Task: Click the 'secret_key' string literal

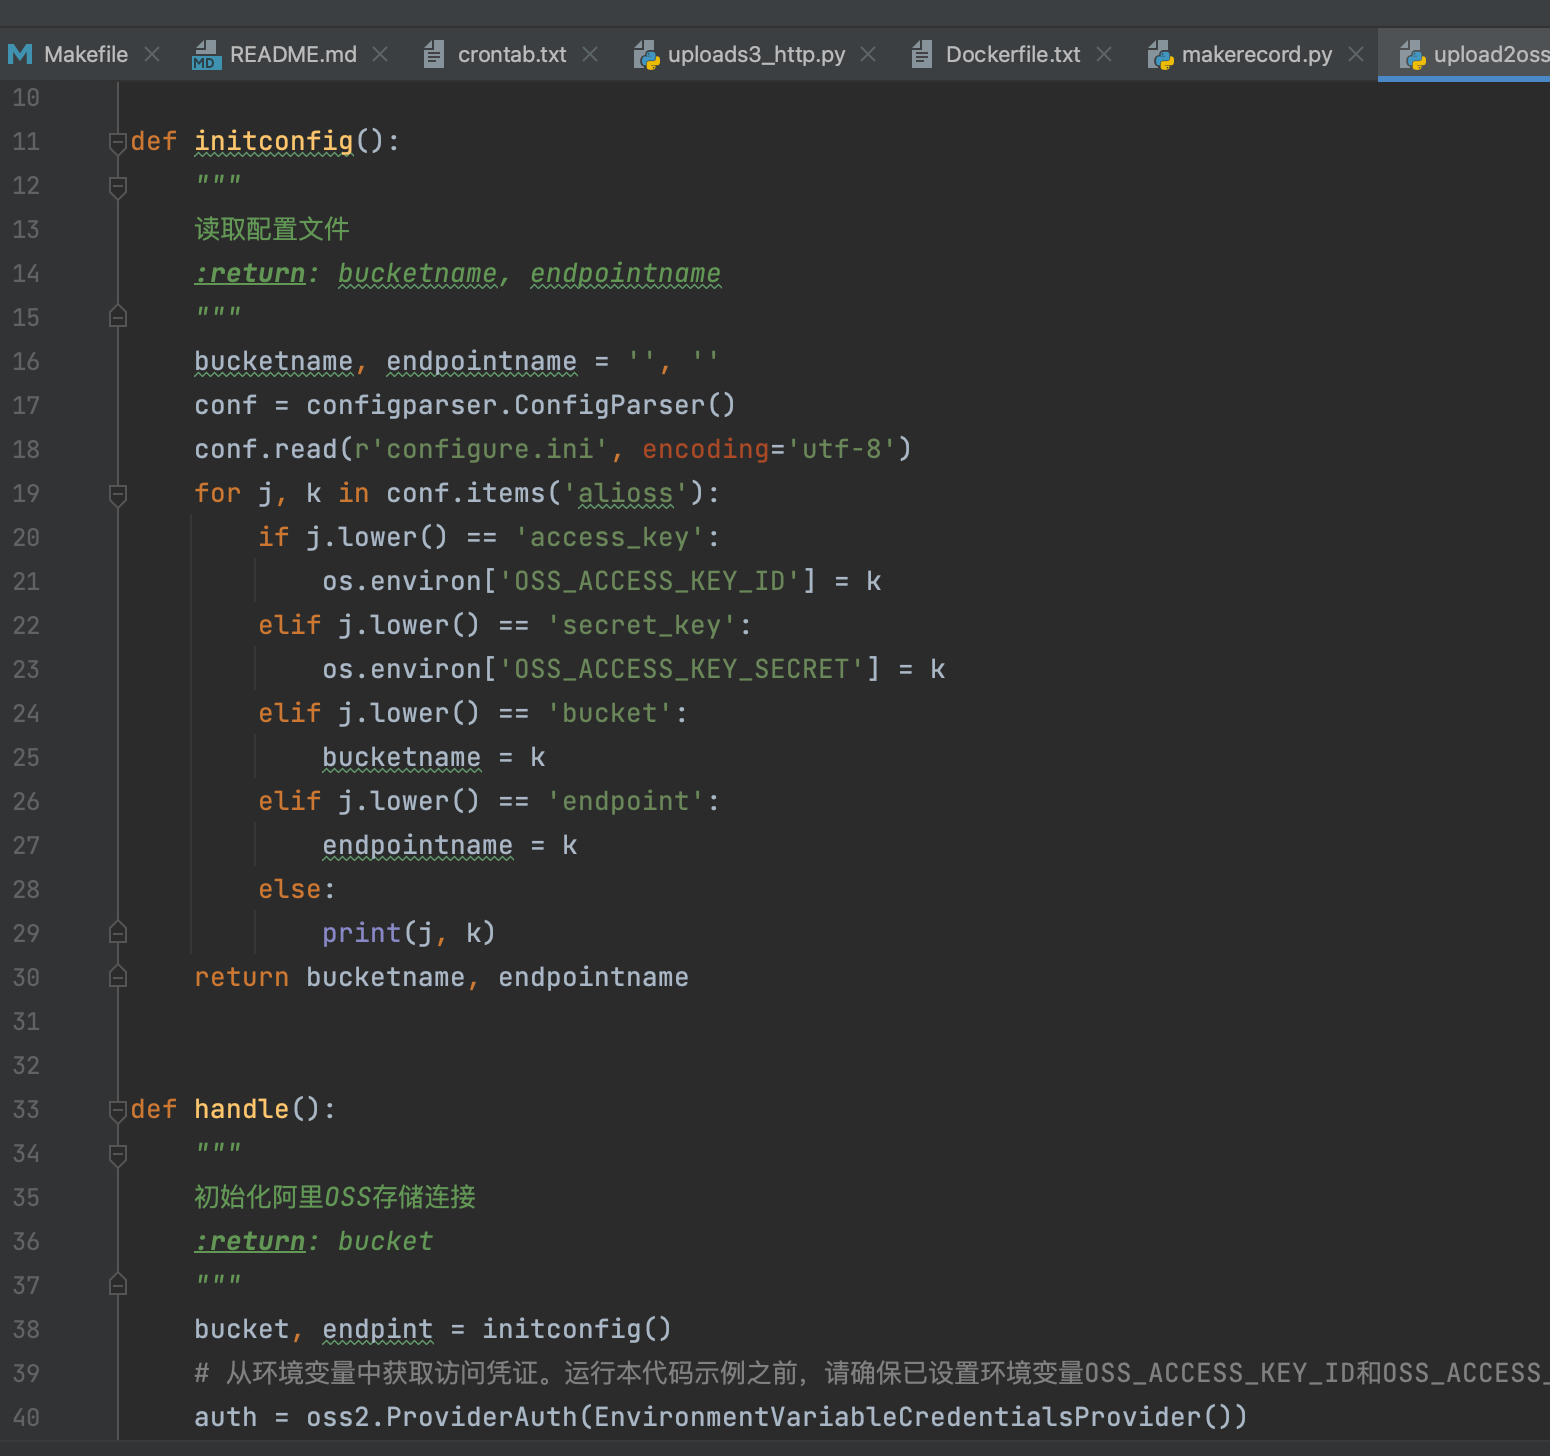Action: 642,626
